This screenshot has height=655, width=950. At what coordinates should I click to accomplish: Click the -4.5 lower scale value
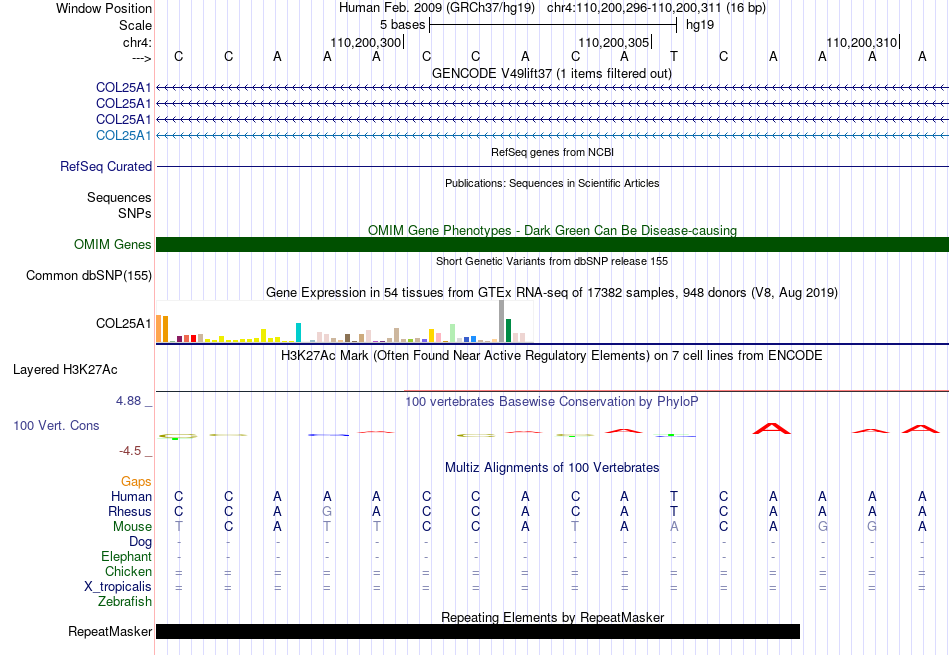(130, 450)
